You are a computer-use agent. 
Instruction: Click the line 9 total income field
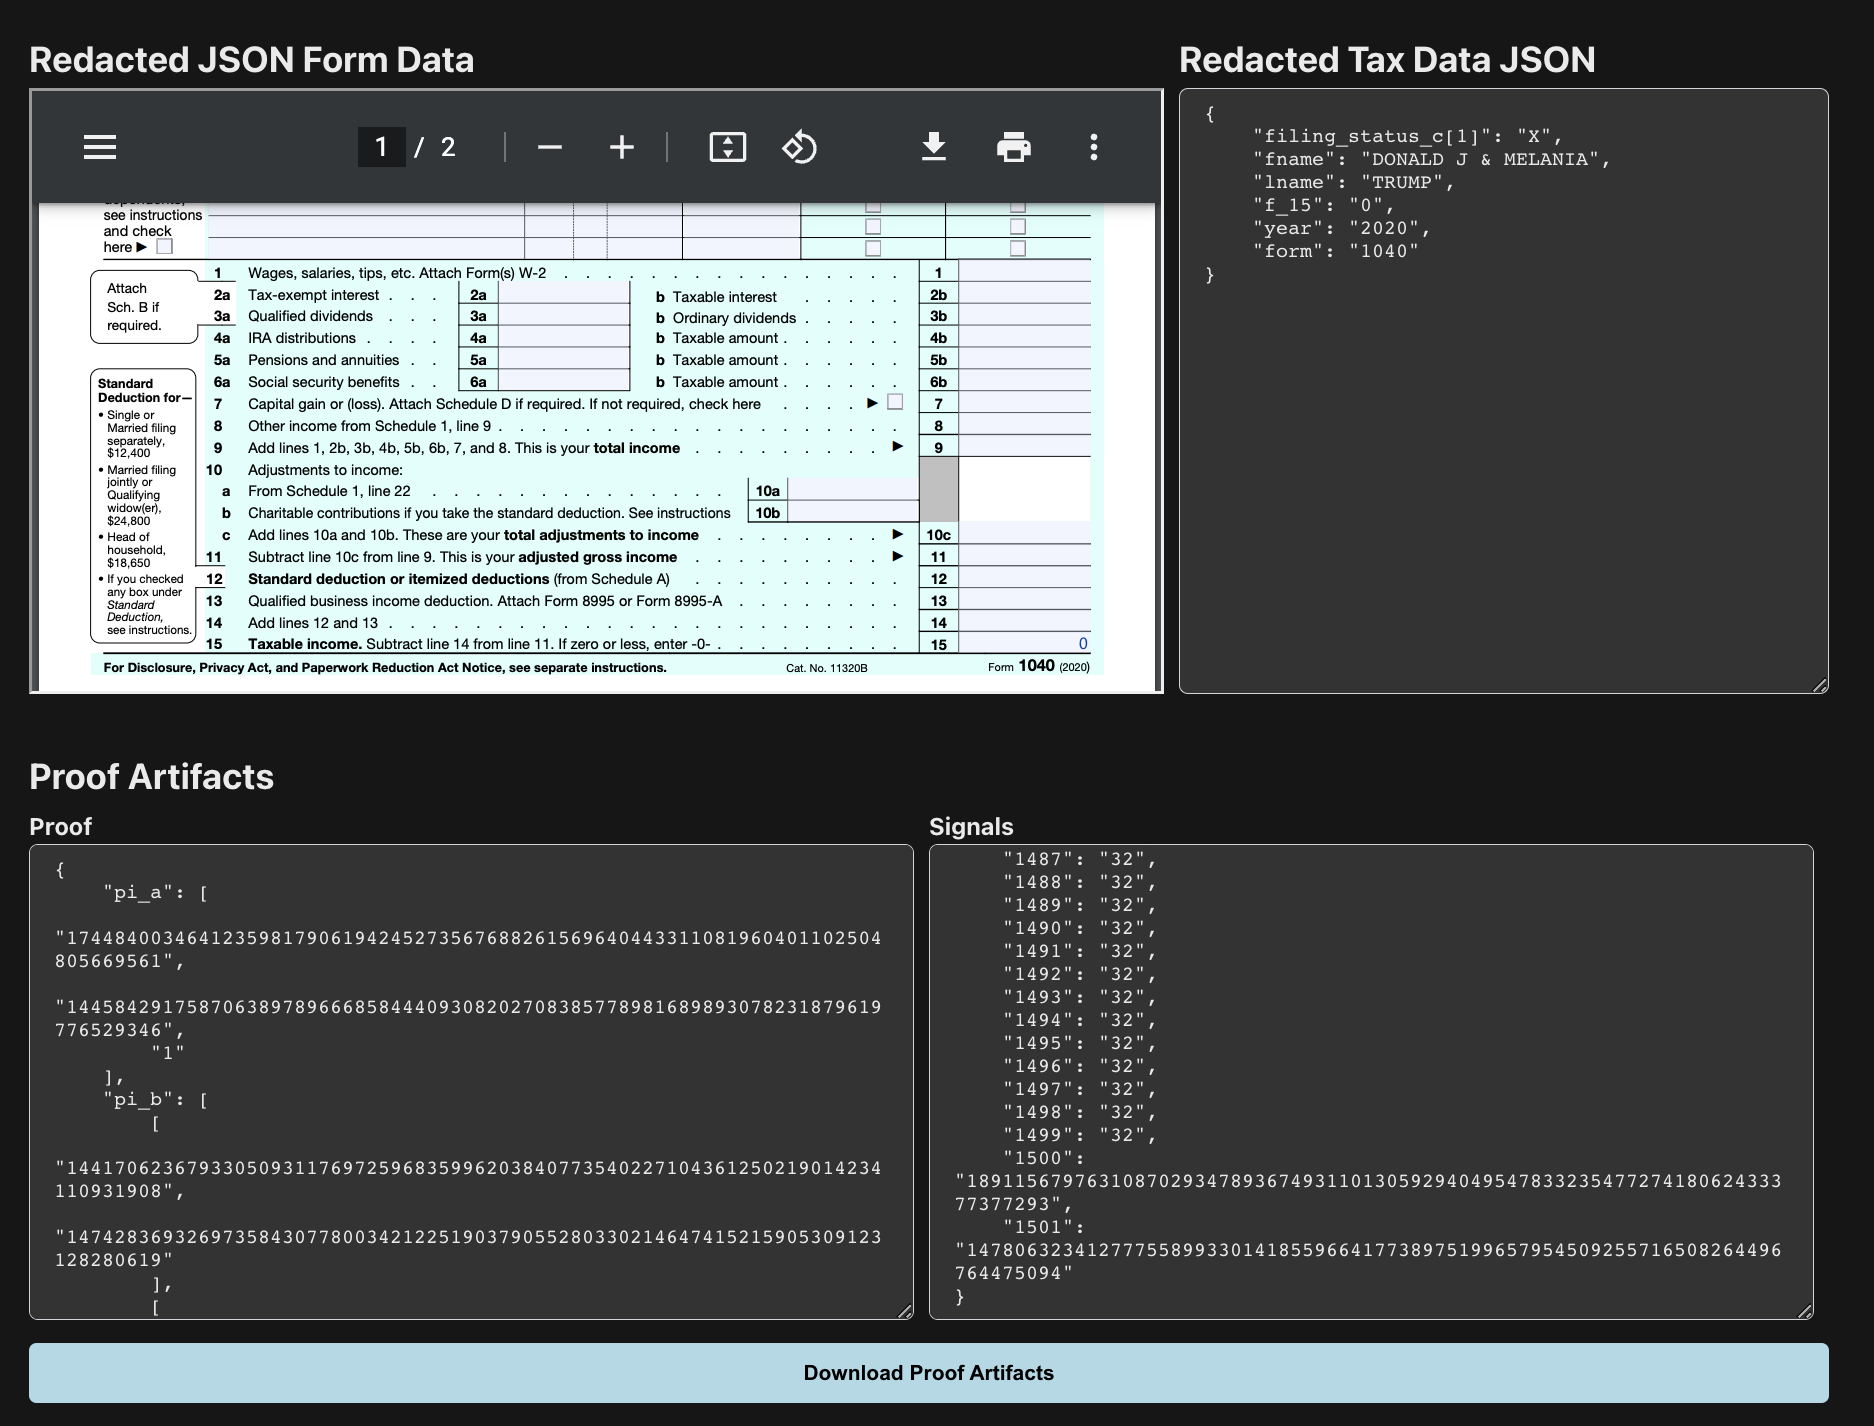pos(1024,447)
